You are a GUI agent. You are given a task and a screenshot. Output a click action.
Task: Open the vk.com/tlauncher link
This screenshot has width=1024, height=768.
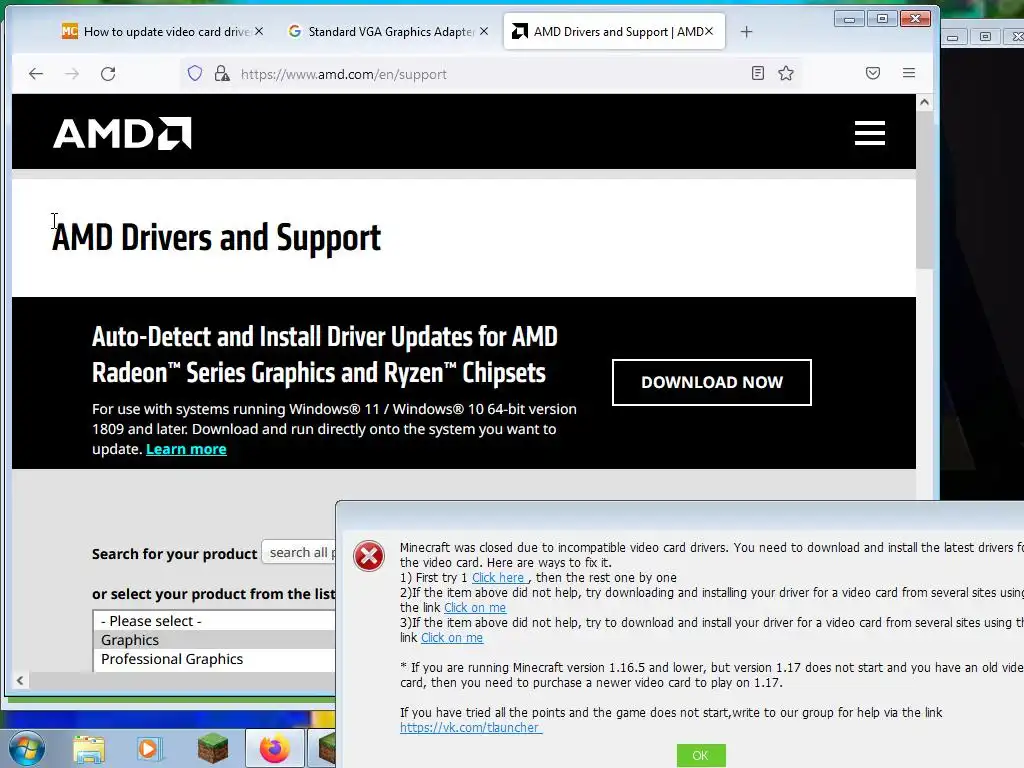coord(470,728)
